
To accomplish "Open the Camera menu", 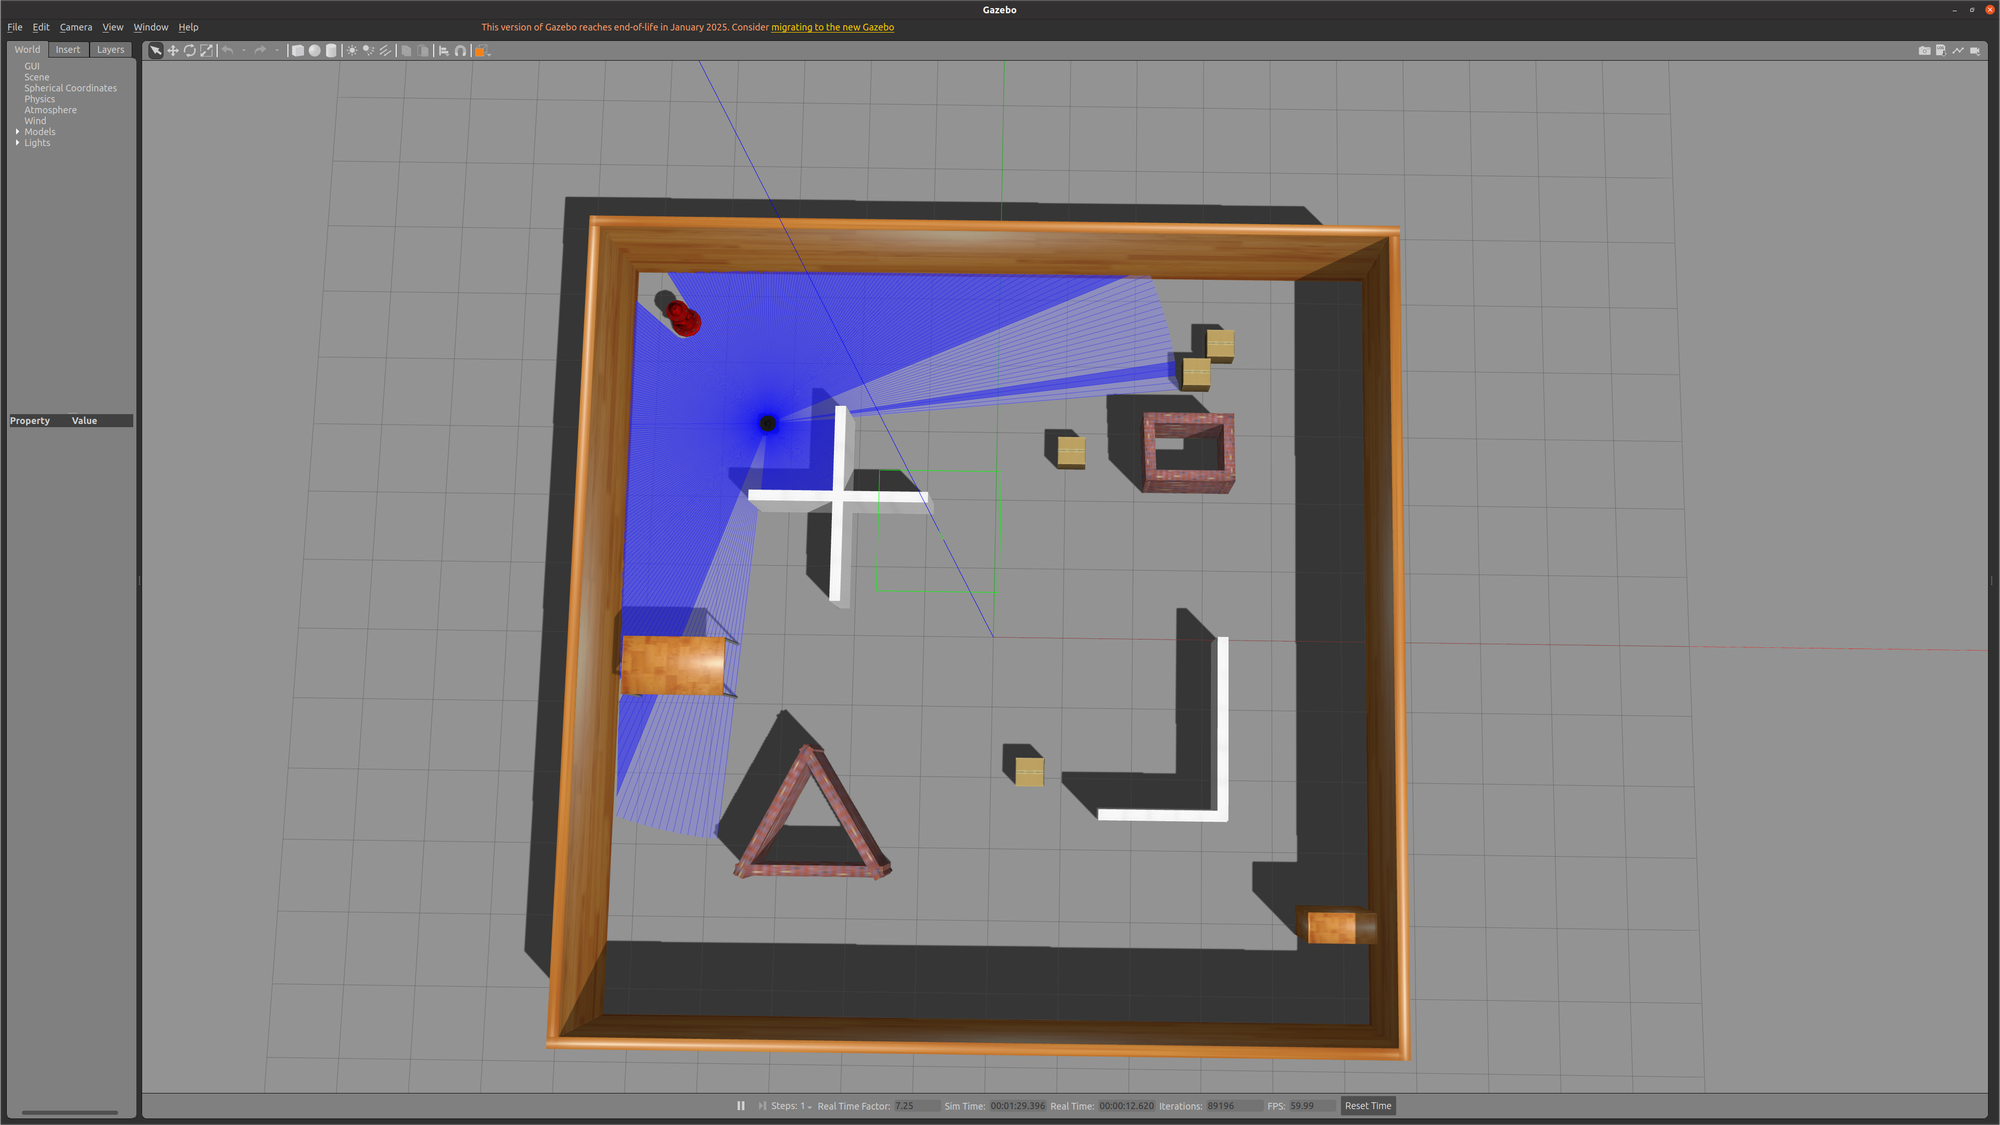I will click(x=75, y=27).
